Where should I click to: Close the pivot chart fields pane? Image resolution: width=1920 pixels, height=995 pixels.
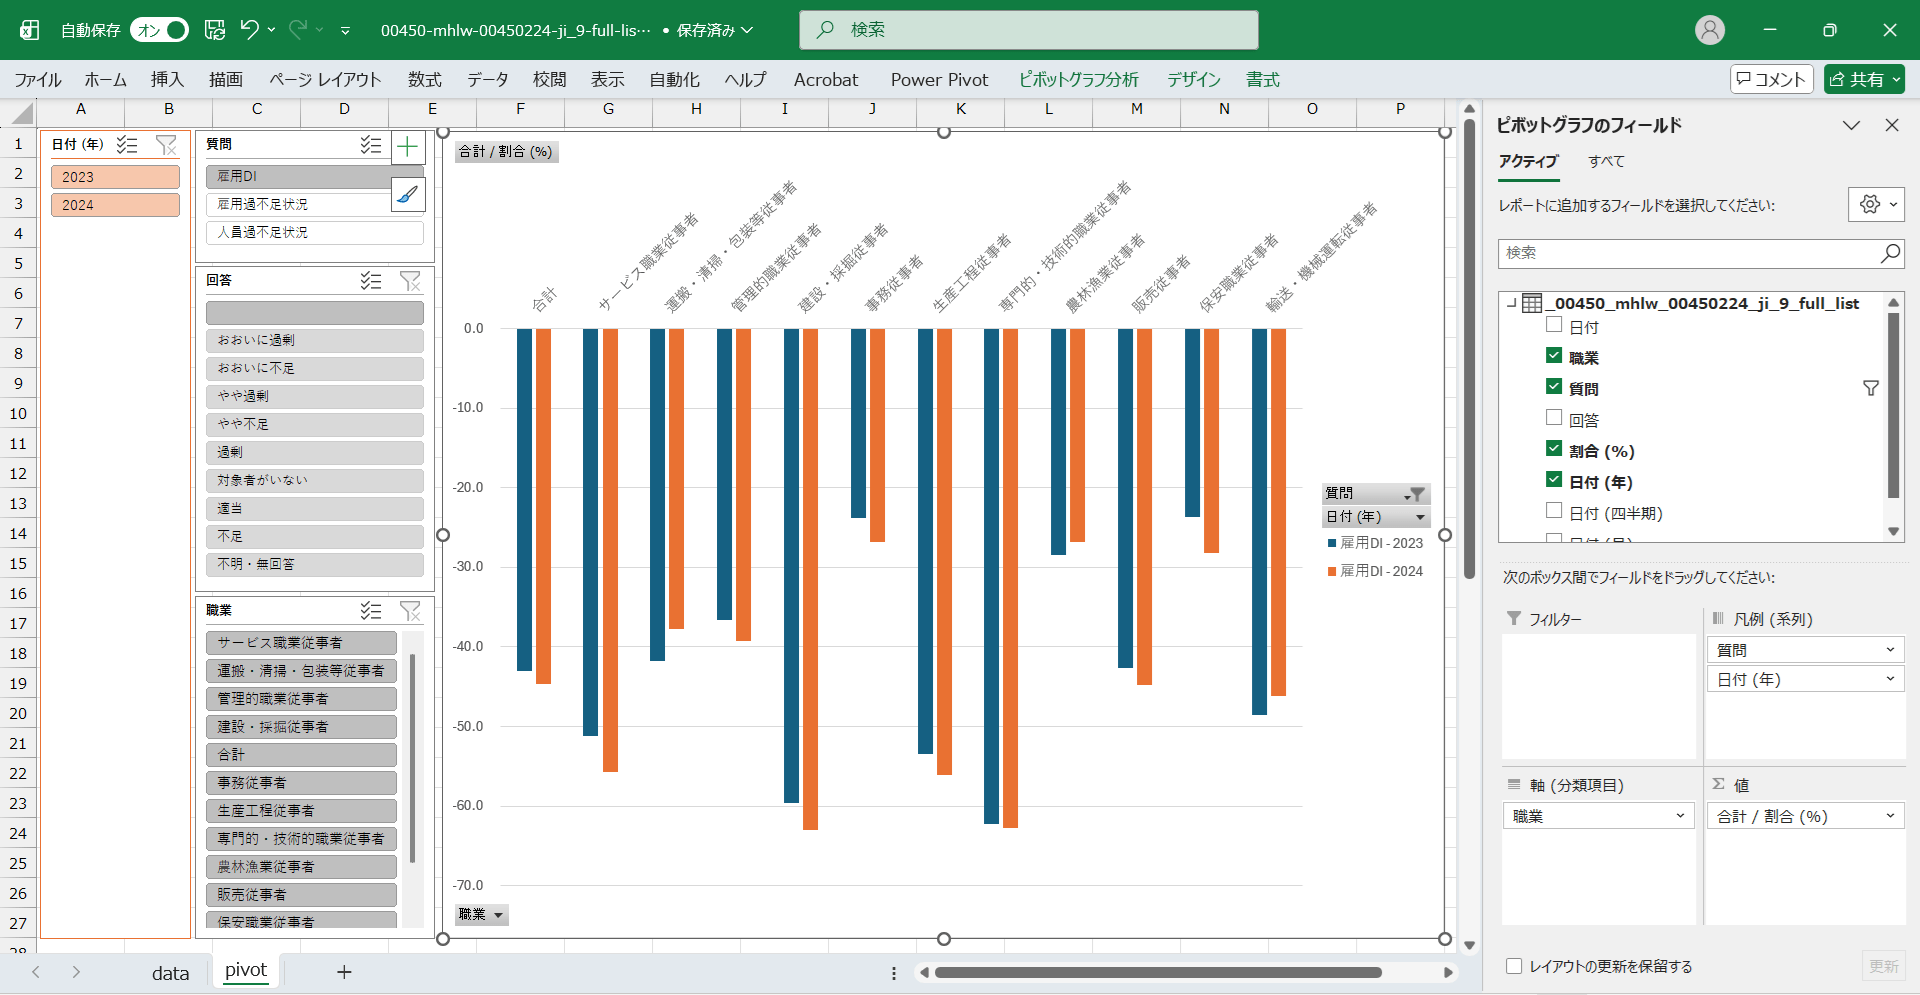1891,125
